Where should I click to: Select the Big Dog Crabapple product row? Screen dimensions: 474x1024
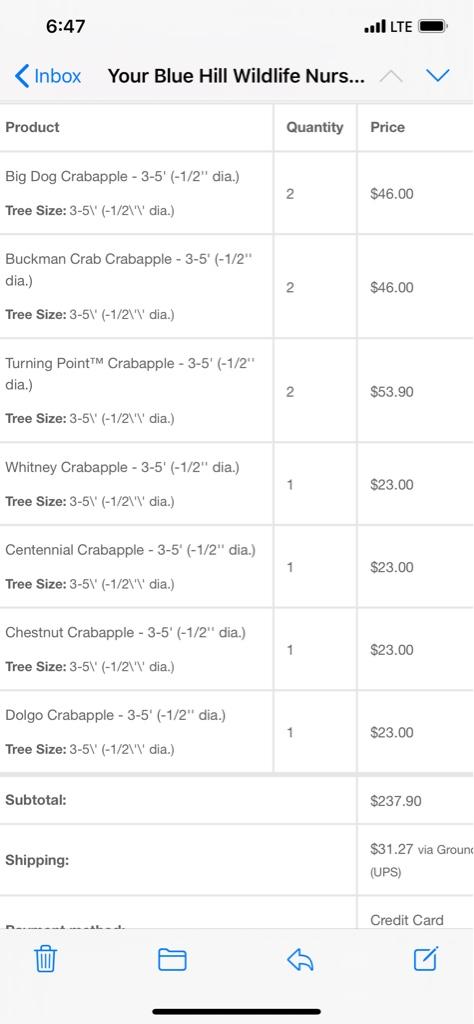(237, 193)
